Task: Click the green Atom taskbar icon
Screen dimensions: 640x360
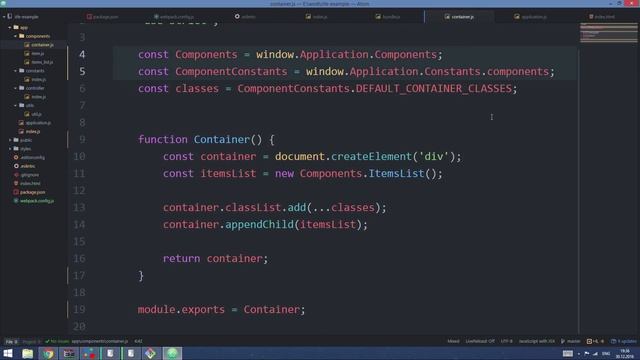Action: (172, 353)
